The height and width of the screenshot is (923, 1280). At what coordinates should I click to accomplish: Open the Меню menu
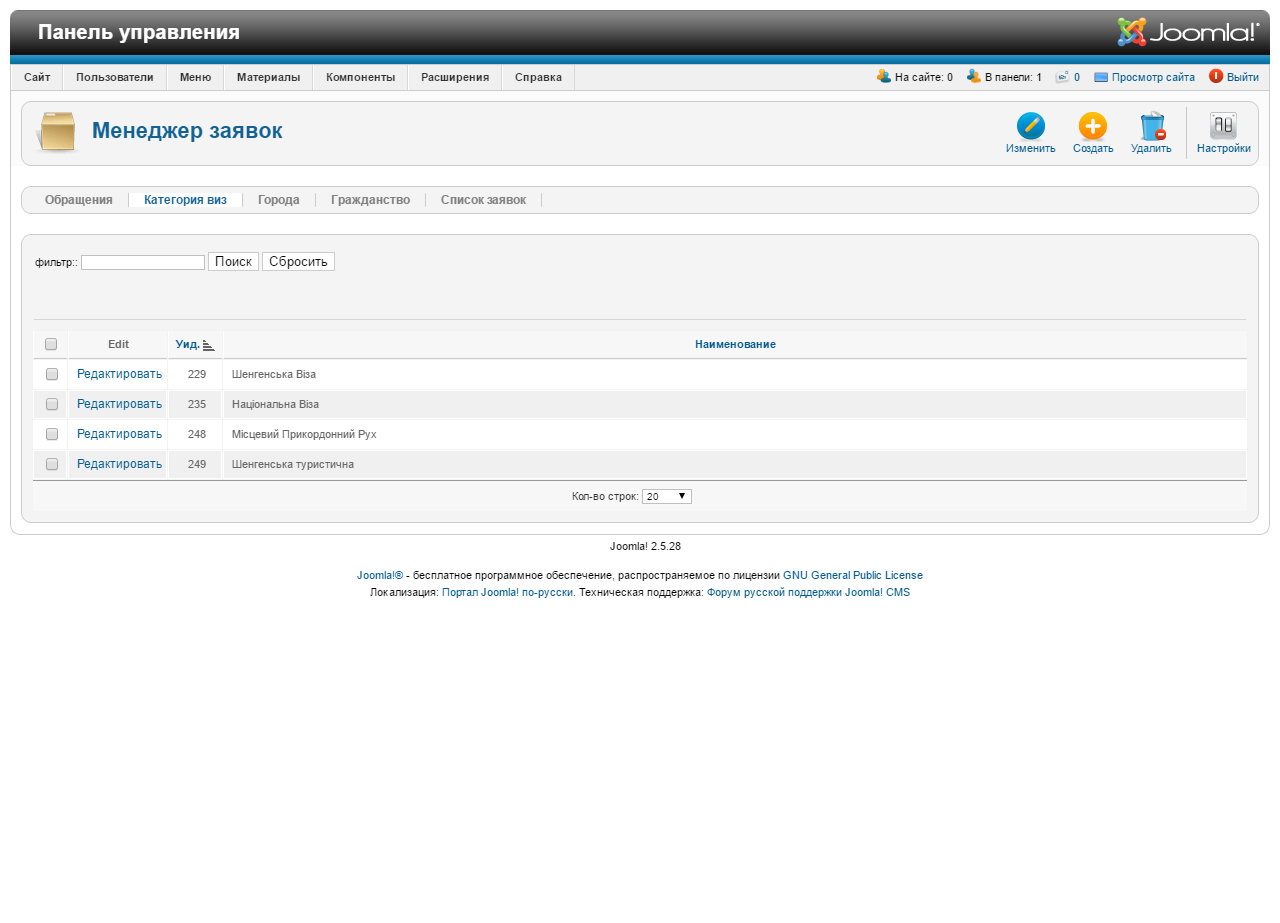tap(195, 77)
